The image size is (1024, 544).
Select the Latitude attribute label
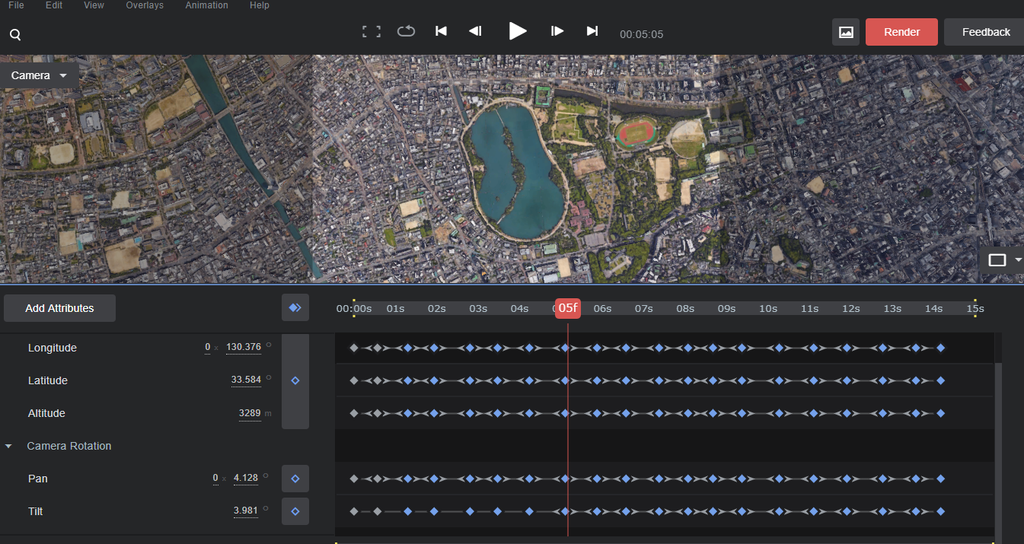pos(48,381)
